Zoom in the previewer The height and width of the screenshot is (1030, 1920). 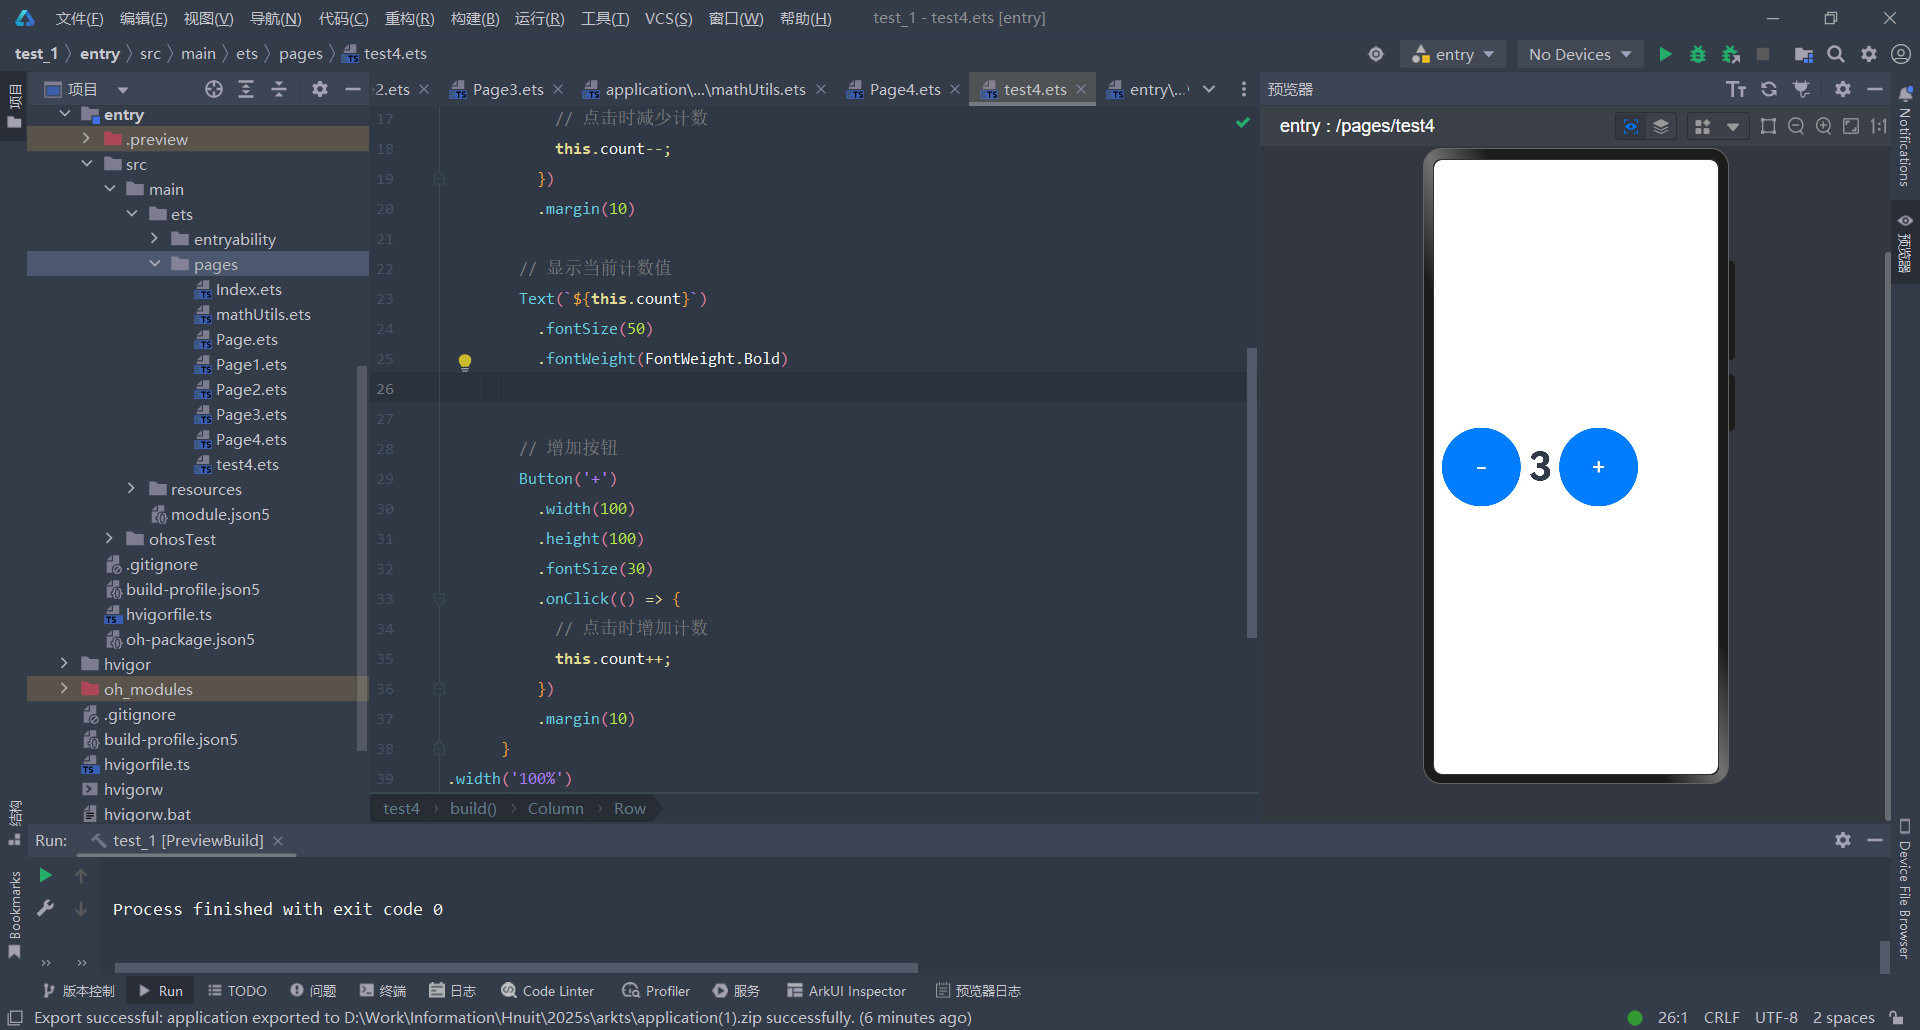coord(1824,126)
